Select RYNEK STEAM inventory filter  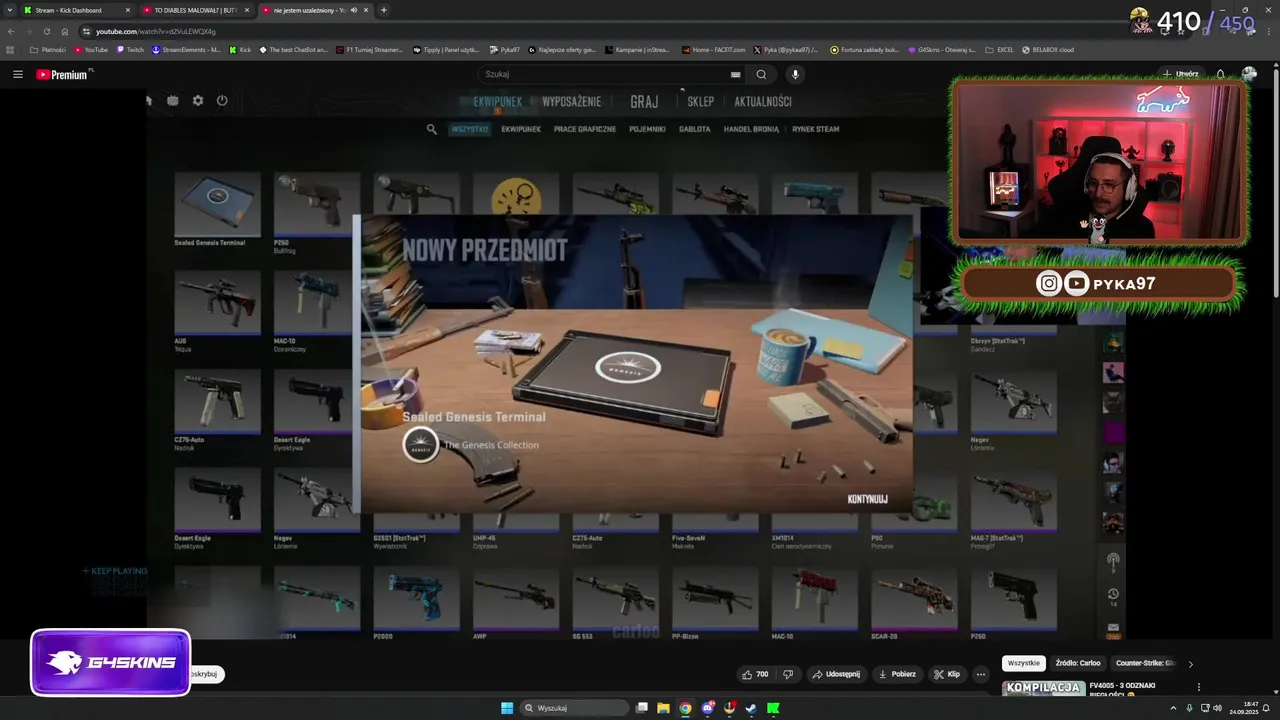click(x=816, y=129)
